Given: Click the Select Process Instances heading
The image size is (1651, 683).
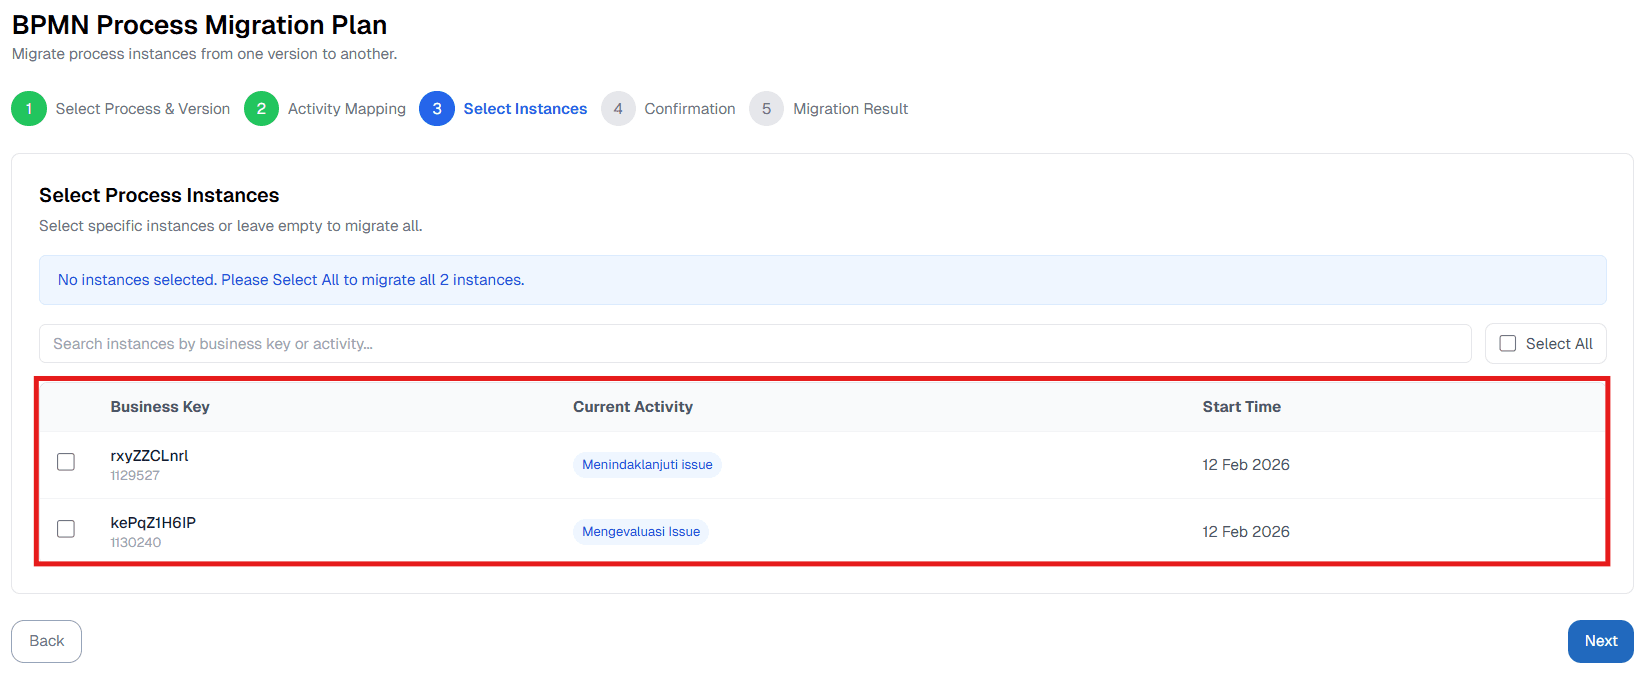Looking at the screenshot, I should [x=159, y=195].
